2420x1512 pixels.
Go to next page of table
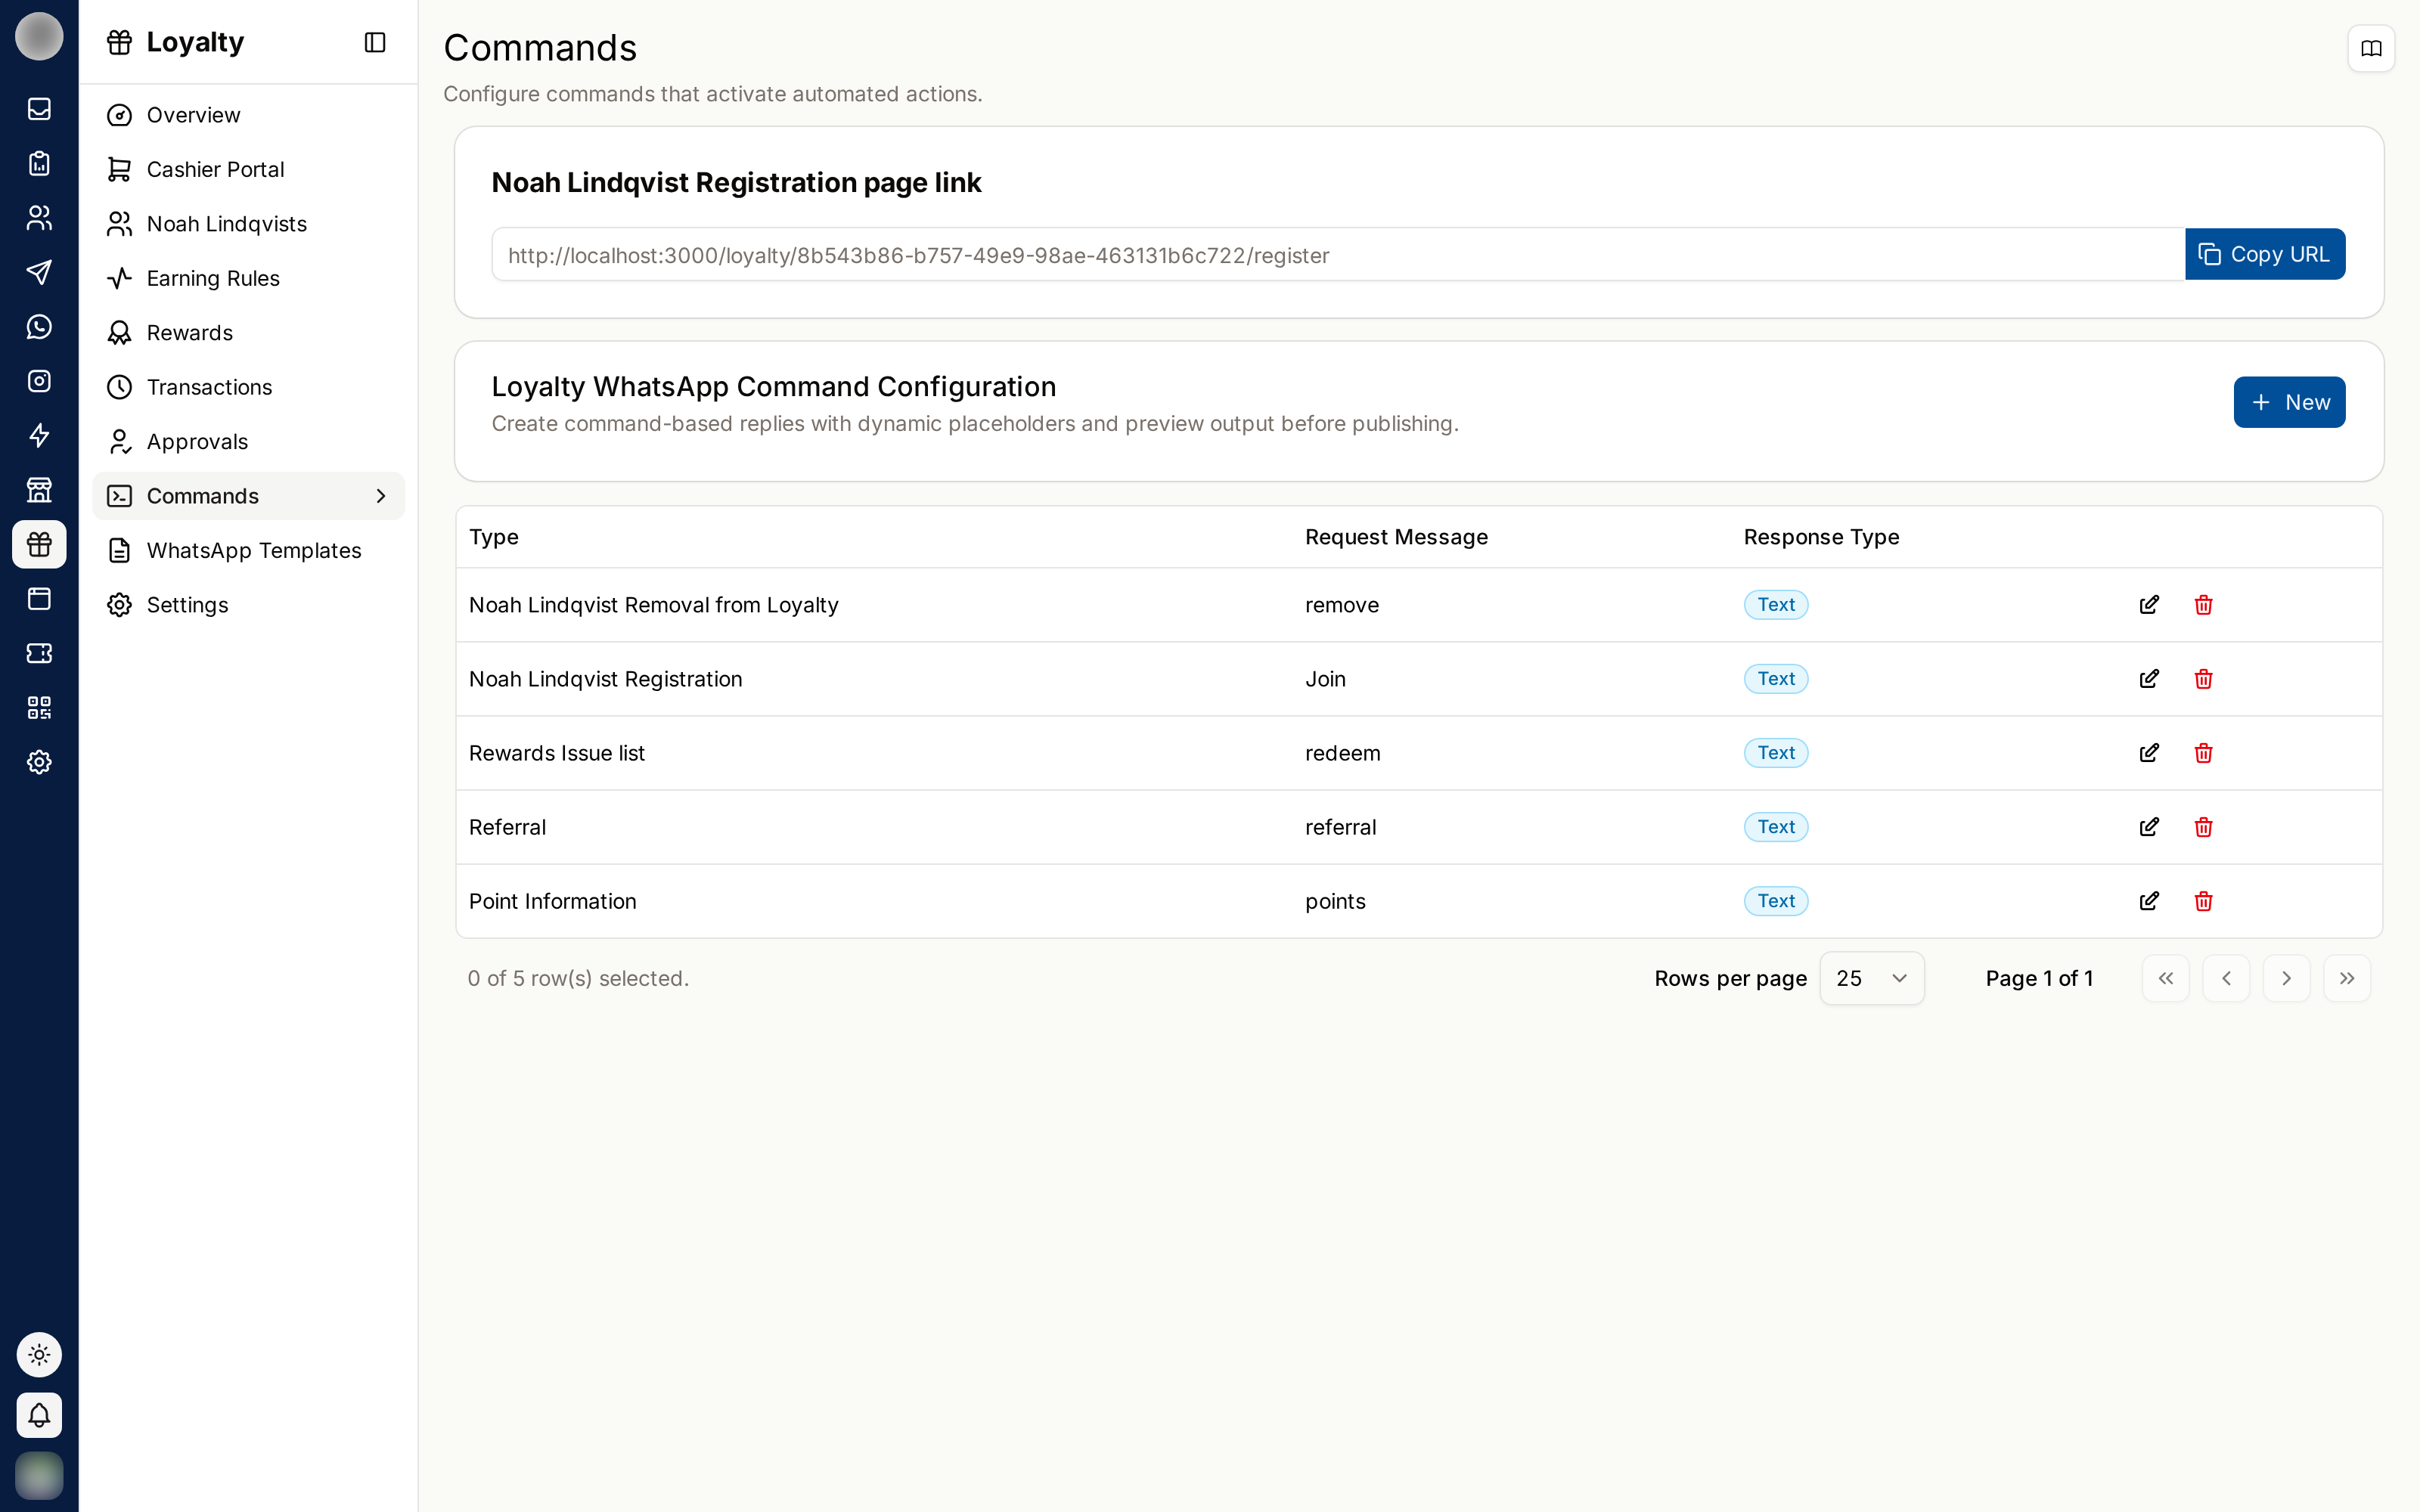[2286, 978]
